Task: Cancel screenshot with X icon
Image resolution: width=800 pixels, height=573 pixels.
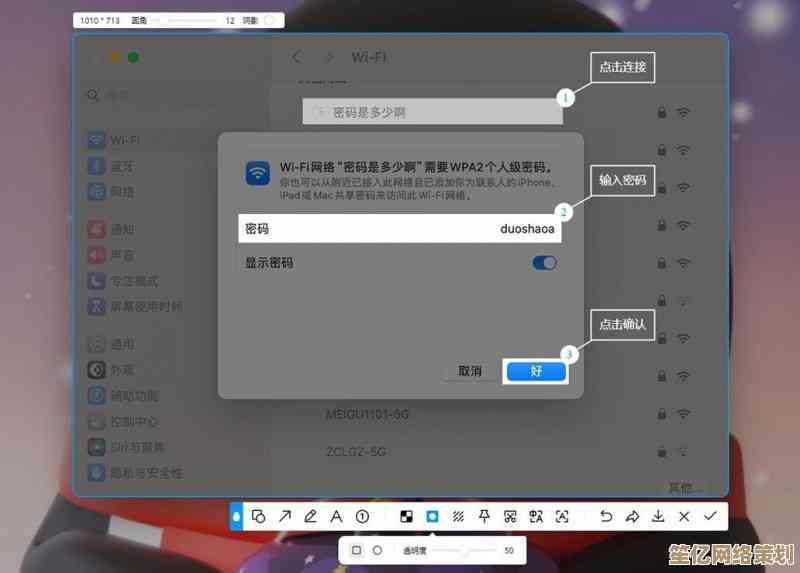Action: (x=684, y=516)
